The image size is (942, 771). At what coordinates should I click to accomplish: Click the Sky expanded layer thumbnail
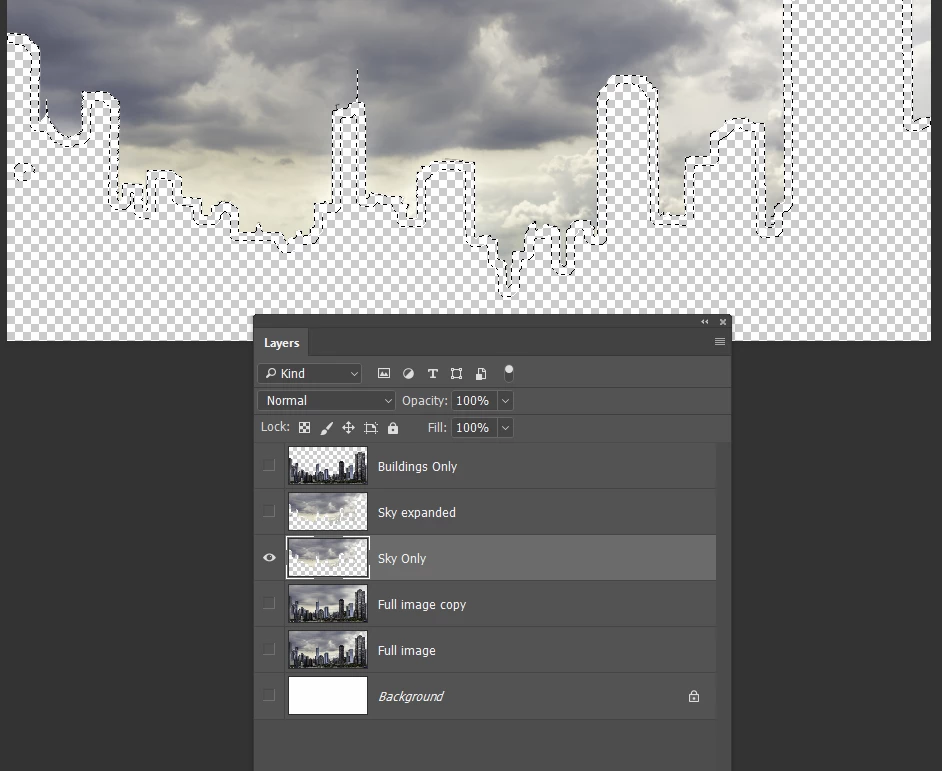pyautogui.click(x=327, y=511)
